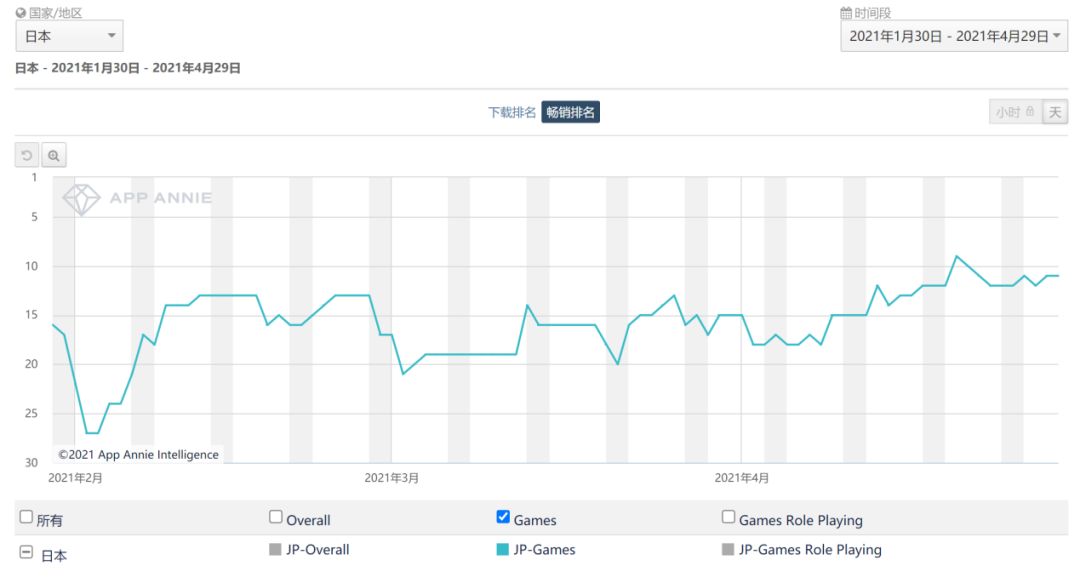Viewport: 1080px width, 566px height.
Task: Click the lock icon on 小时 button
Action: coord(1030,112)
